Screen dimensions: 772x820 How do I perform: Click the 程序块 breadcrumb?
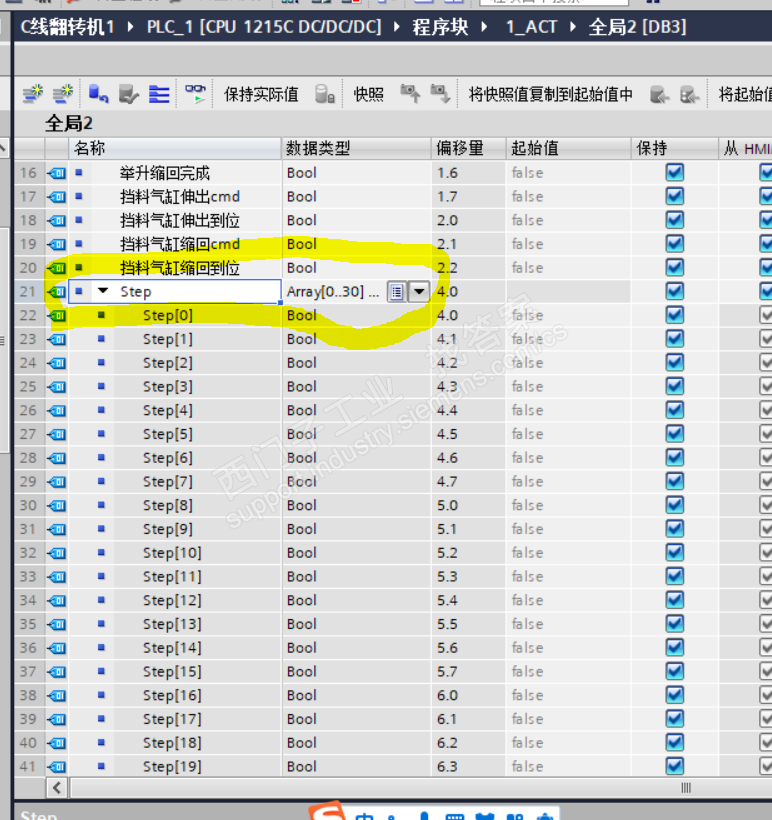click(x=440, y=27)
